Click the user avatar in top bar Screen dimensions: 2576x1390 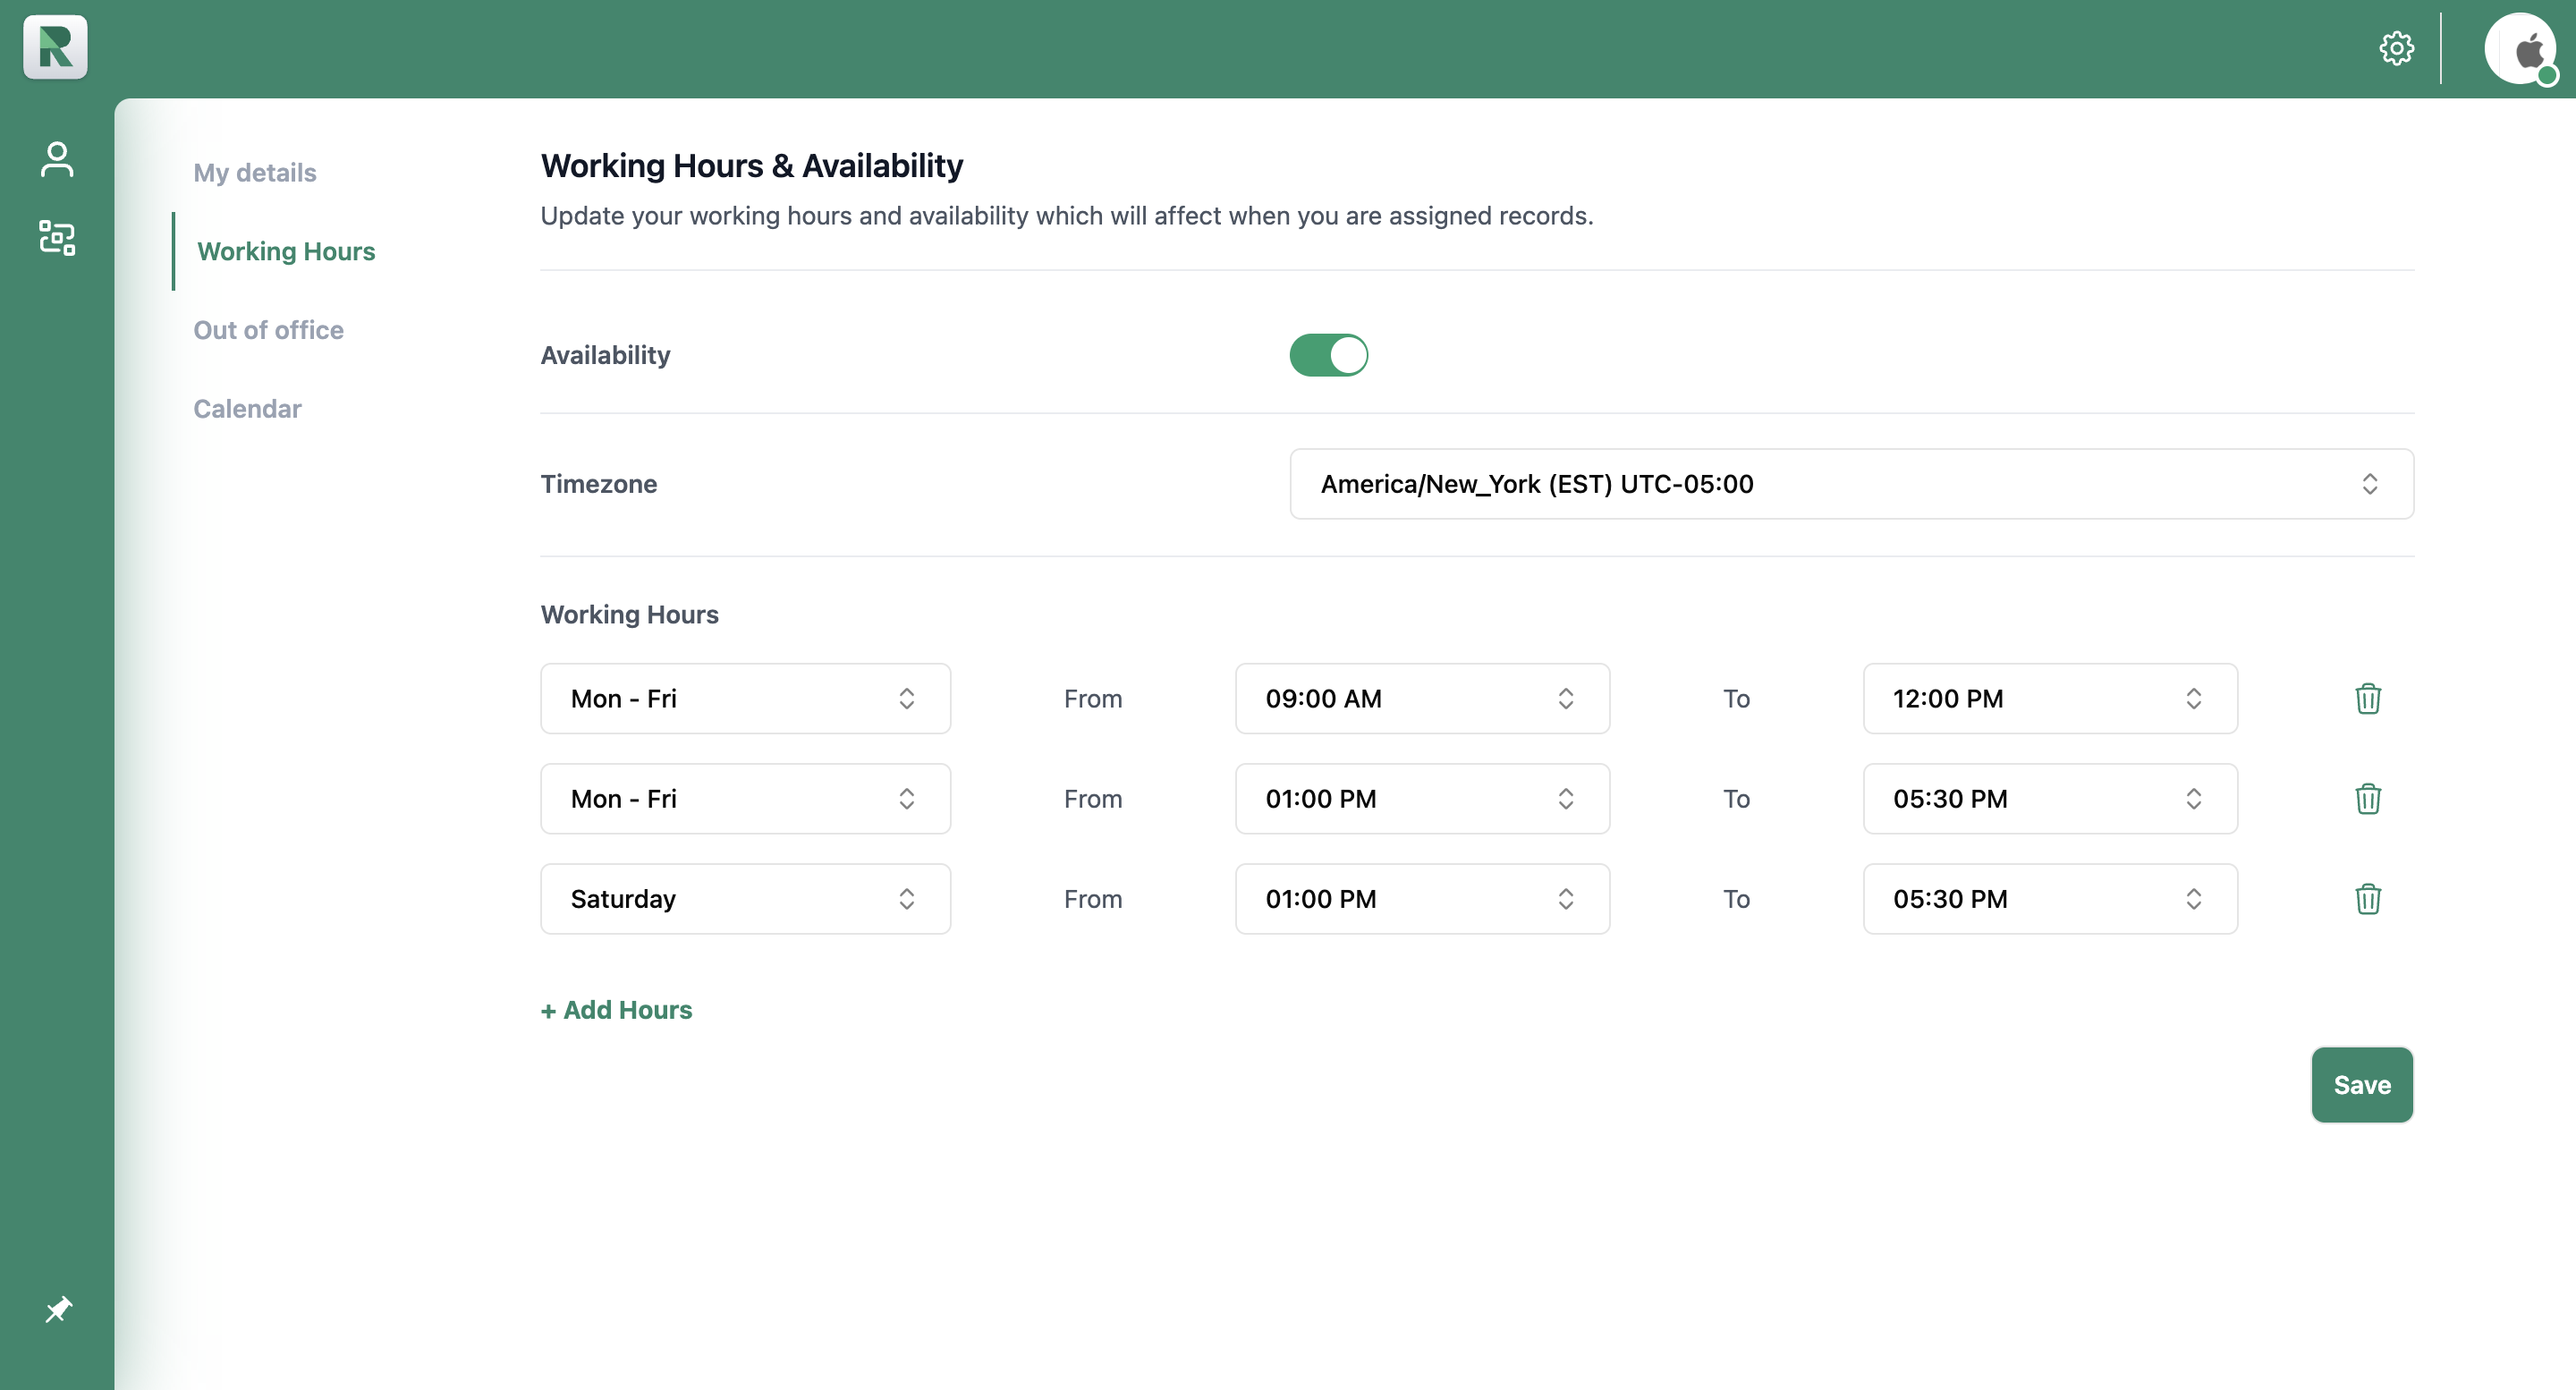(x=2520, y=49)
